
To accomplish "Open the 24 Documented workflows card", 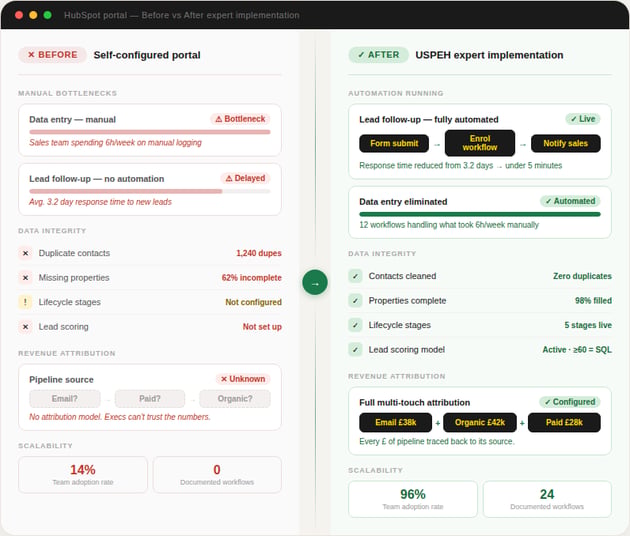I will pyautogui.click(x=547, y=499).
